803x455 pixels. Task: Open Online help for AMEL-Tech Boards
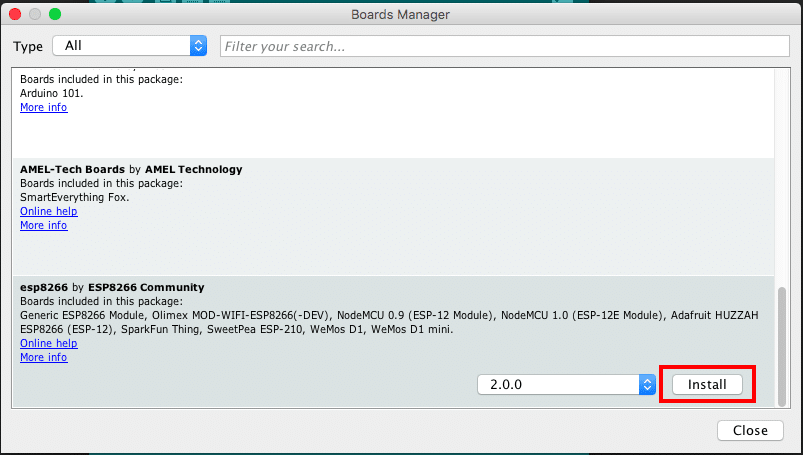(x=48, y=211)
